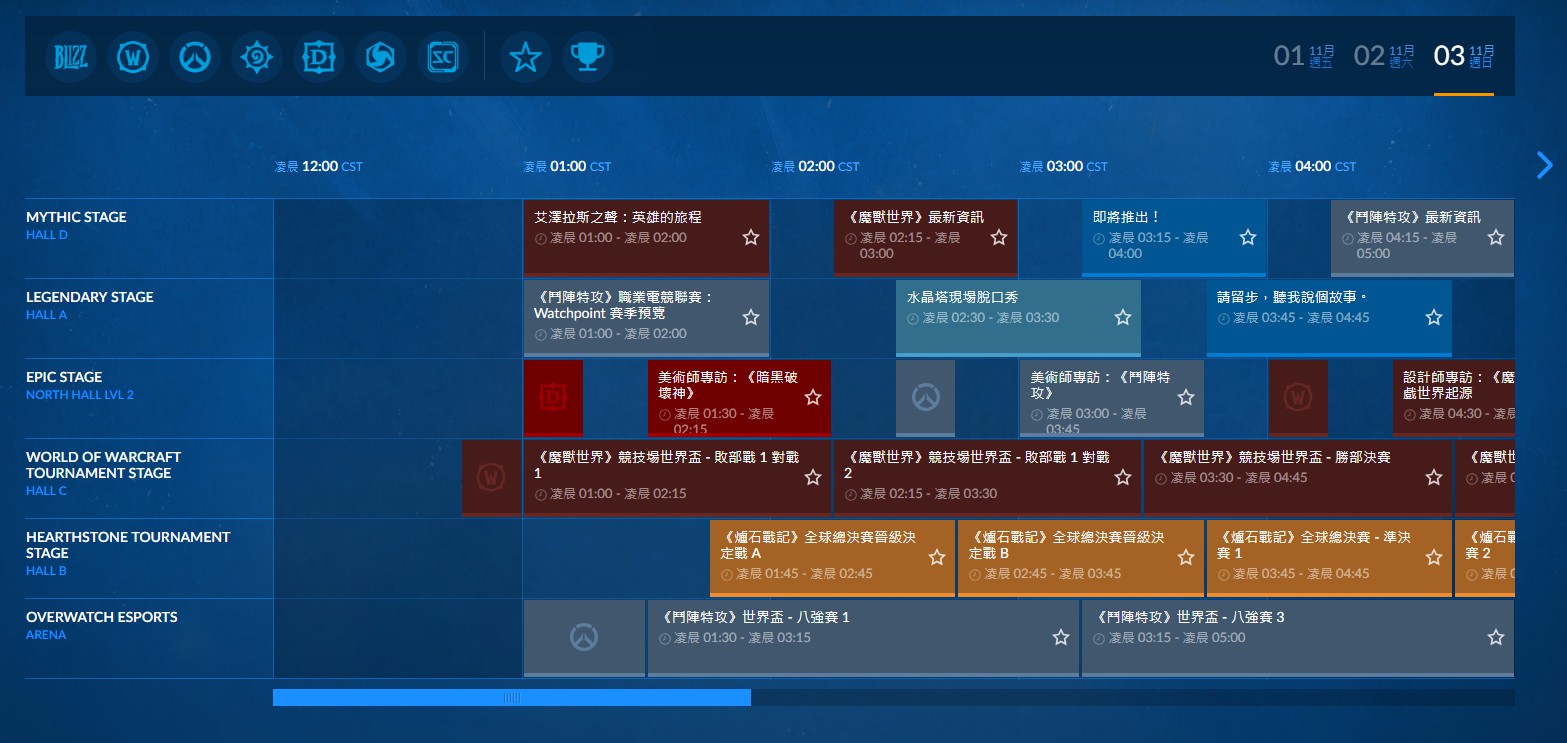Image resolution: width=1567 pixels, height=743 pixels.
Task: Open 艾澤拉斯之聲：英雄的旅程 event details
Action: tap(646, 237)
